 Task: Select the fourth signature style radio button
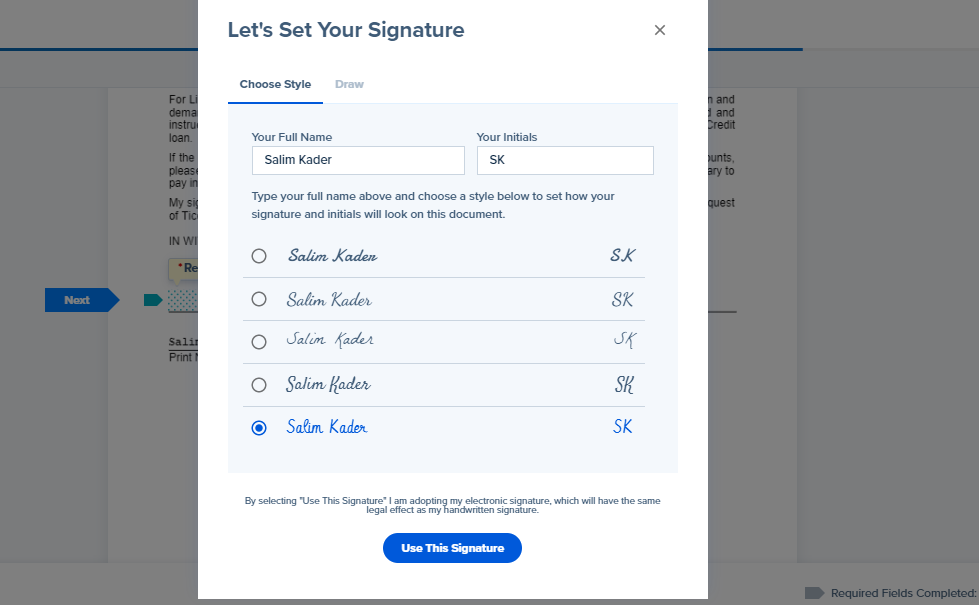point(258,385)
